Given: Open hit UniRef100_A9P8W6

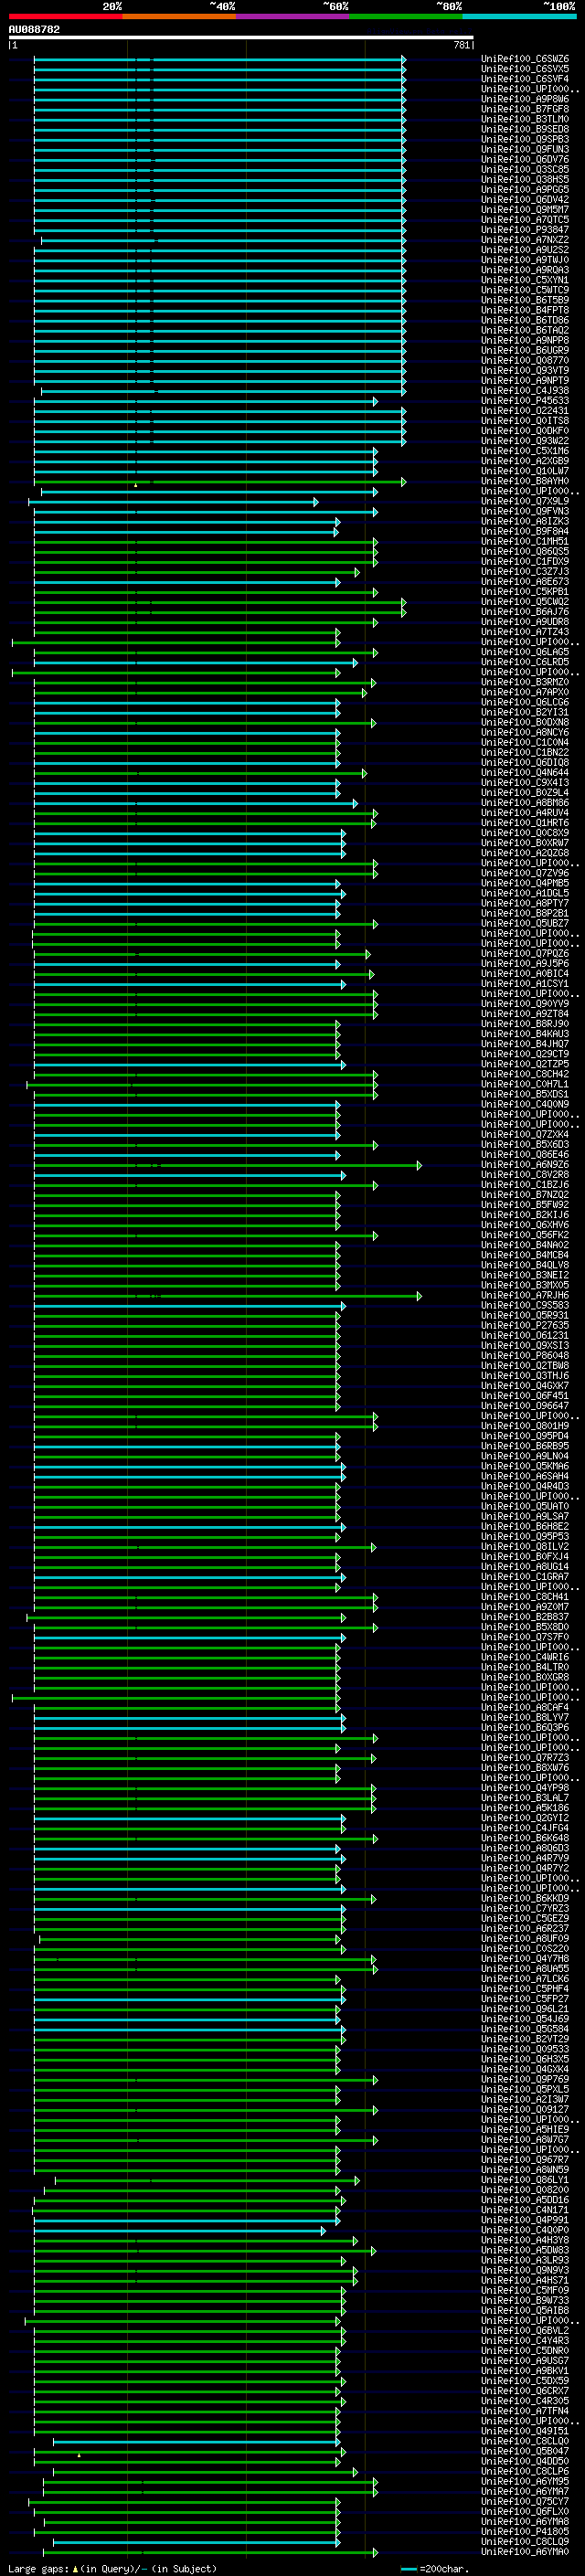Looking at the screenshot, I should pyautogui.click(x=525, y=99).
